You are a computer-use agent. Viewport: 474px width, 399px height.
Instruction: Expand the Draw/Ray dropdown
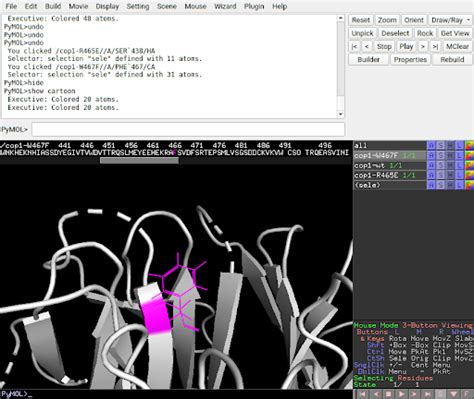click(x=450, y=20)
